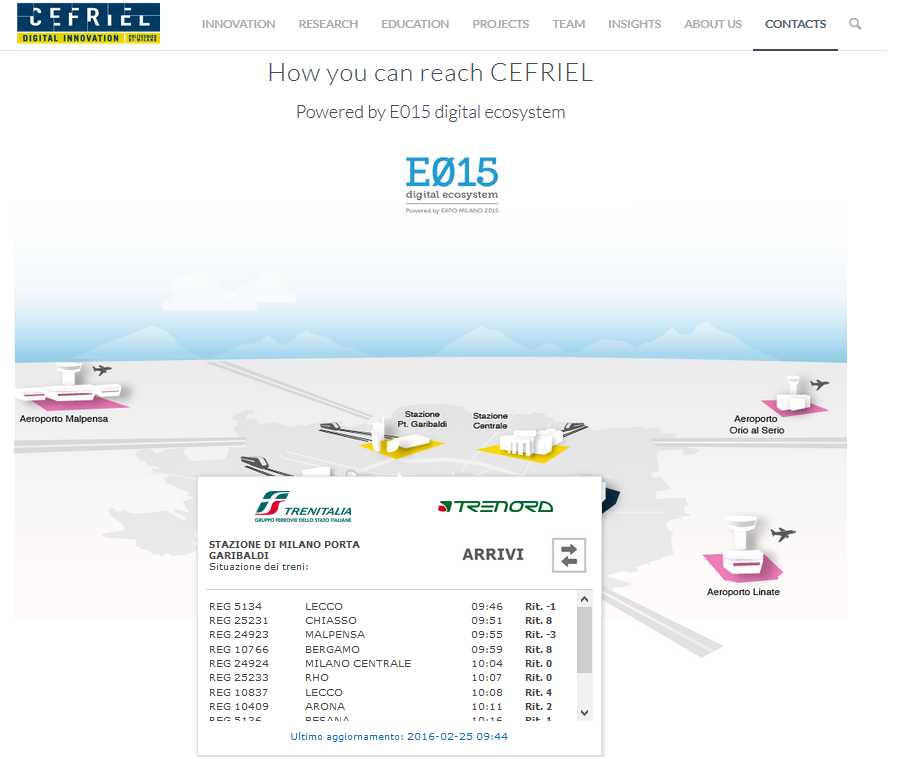This screenshot has height=759, width=903.
Task: Click the Trenord logo in train panel
Action: point(495,506)
